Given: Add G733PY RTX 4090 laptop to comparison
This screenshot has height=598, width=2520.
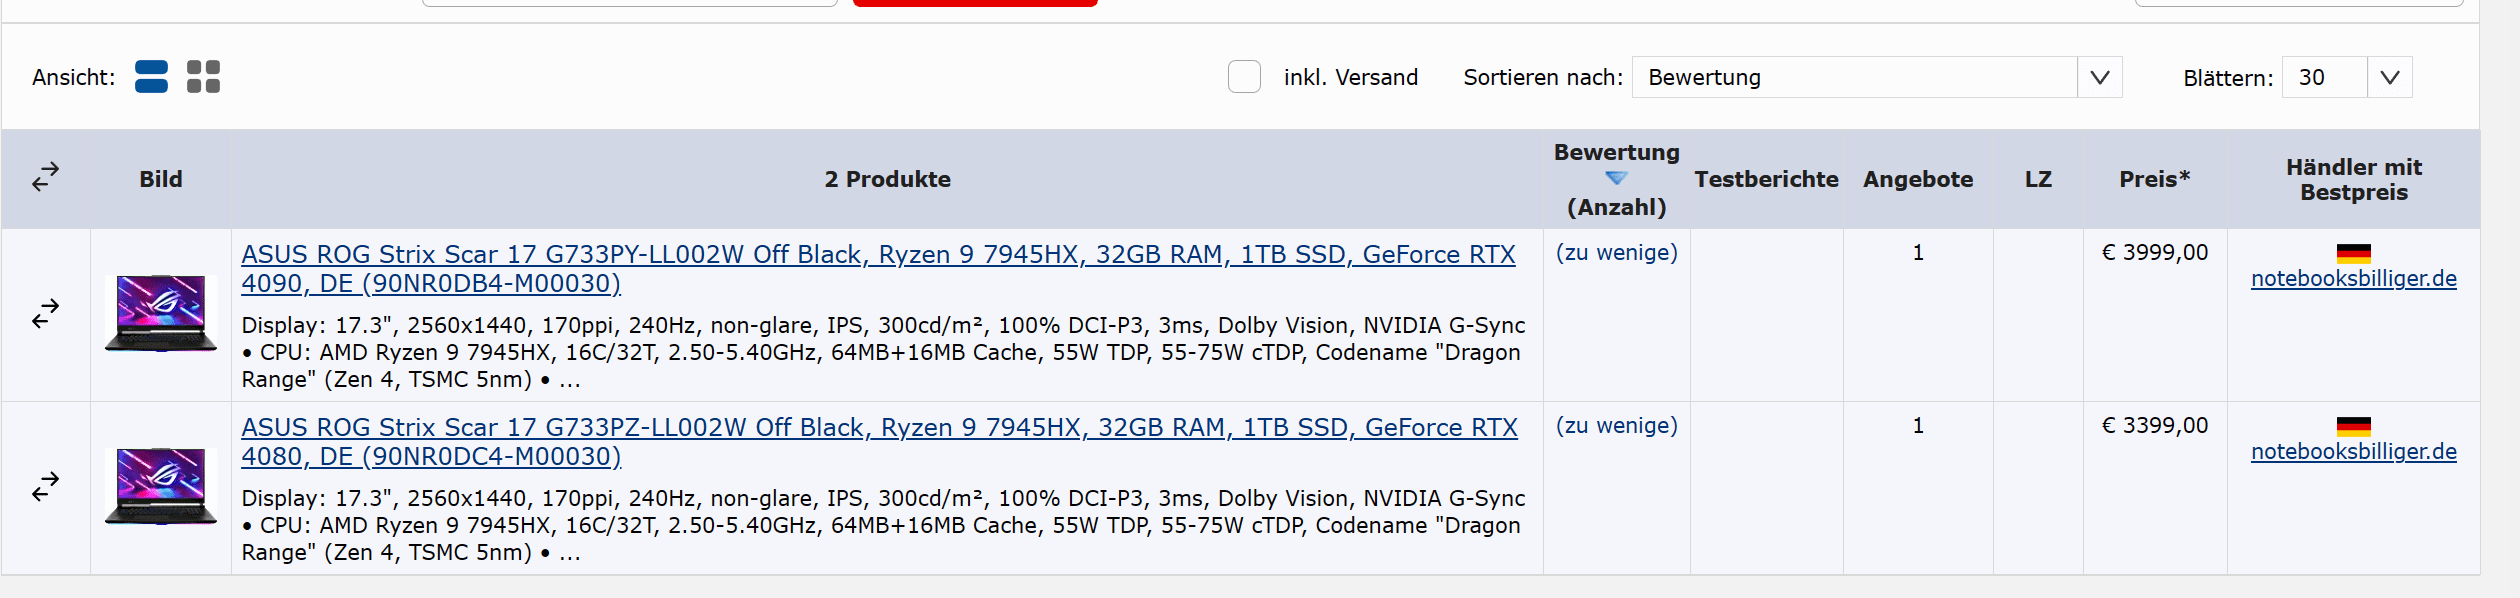Looking at the screenshot, I should tap(45, 314).
